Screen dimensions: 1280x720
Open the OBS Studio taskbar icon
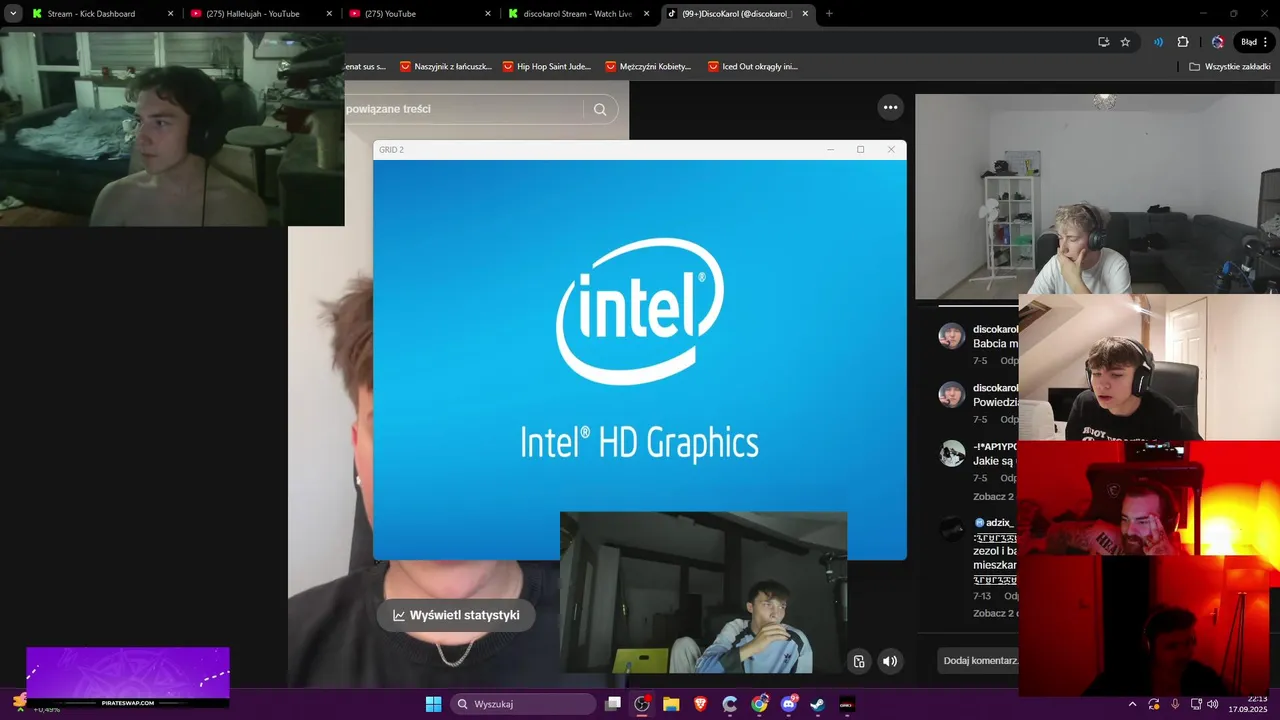(x=642, y=704)
